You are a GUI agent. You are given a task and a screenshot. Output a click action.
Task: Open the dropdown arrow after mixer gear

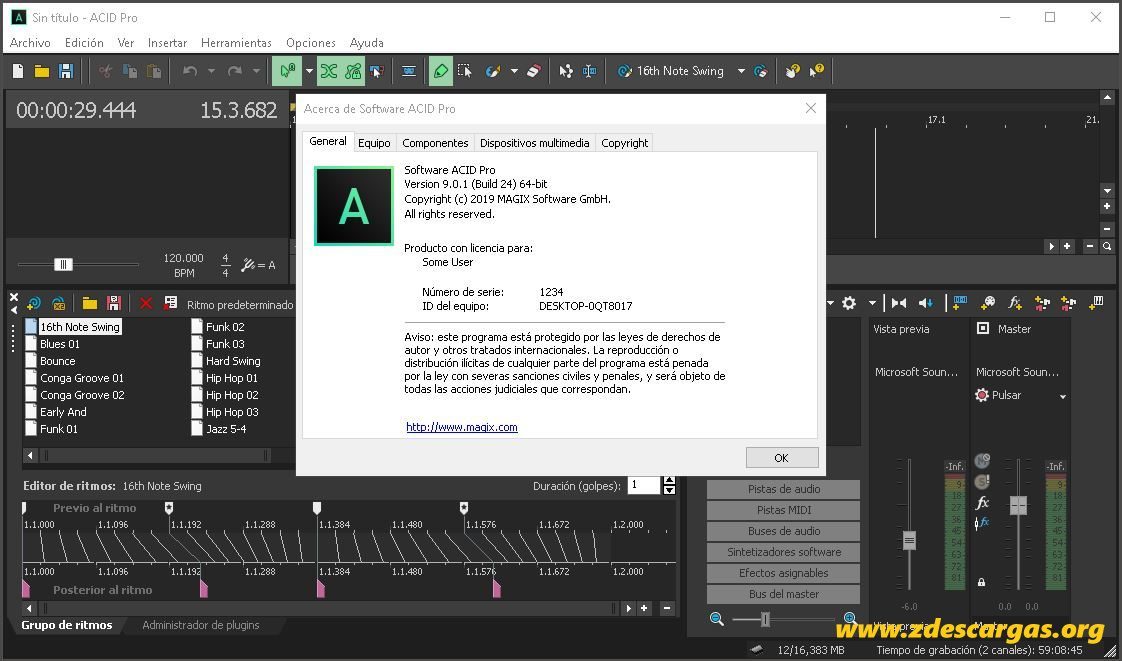pos(872,303)
